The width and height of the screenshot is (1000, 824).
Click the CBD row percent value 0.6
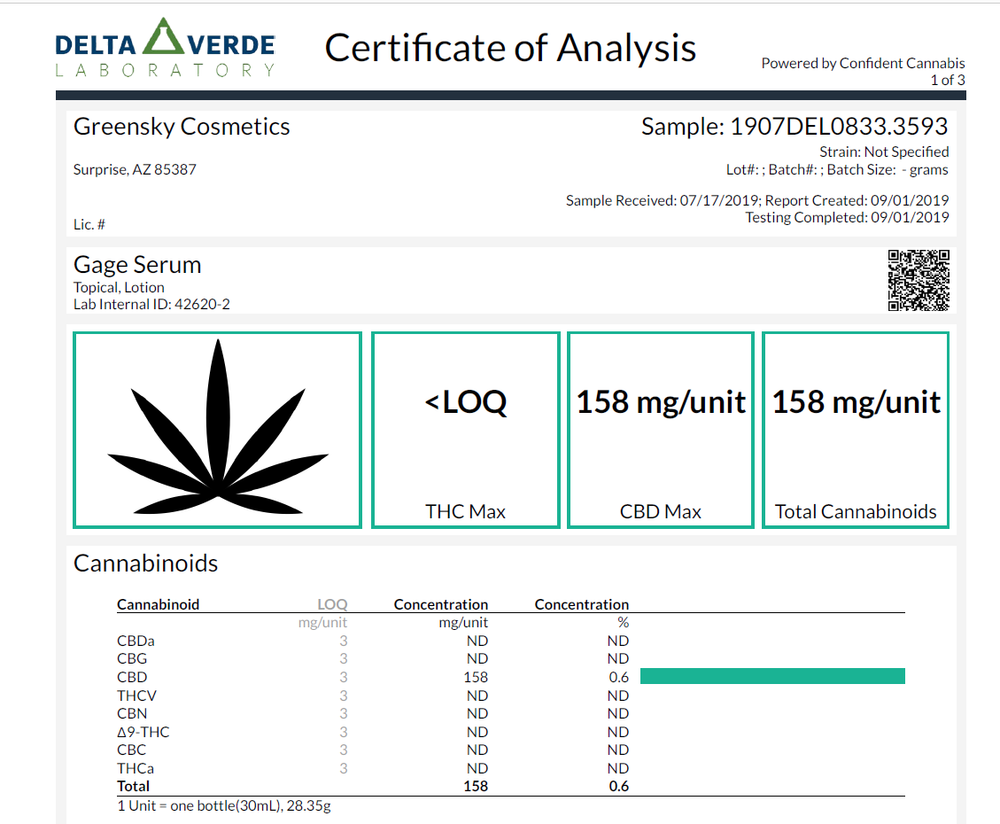click(x=619, y=677)
